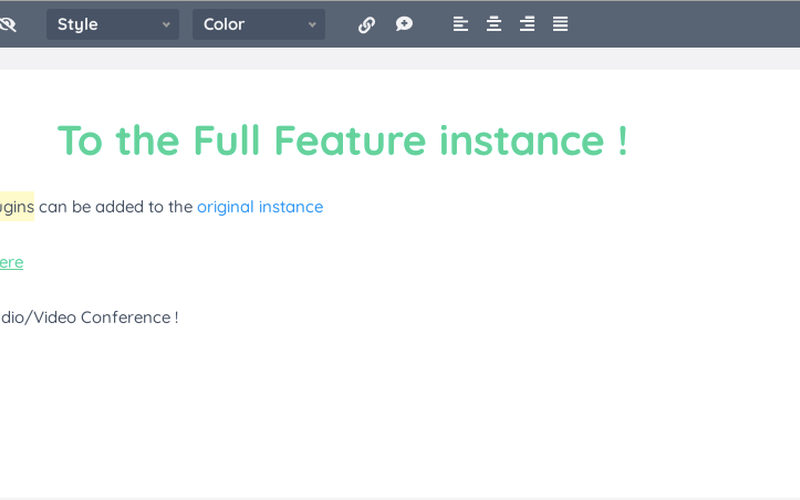
Task: Open the Style dropdown
Action: point(113,24)
